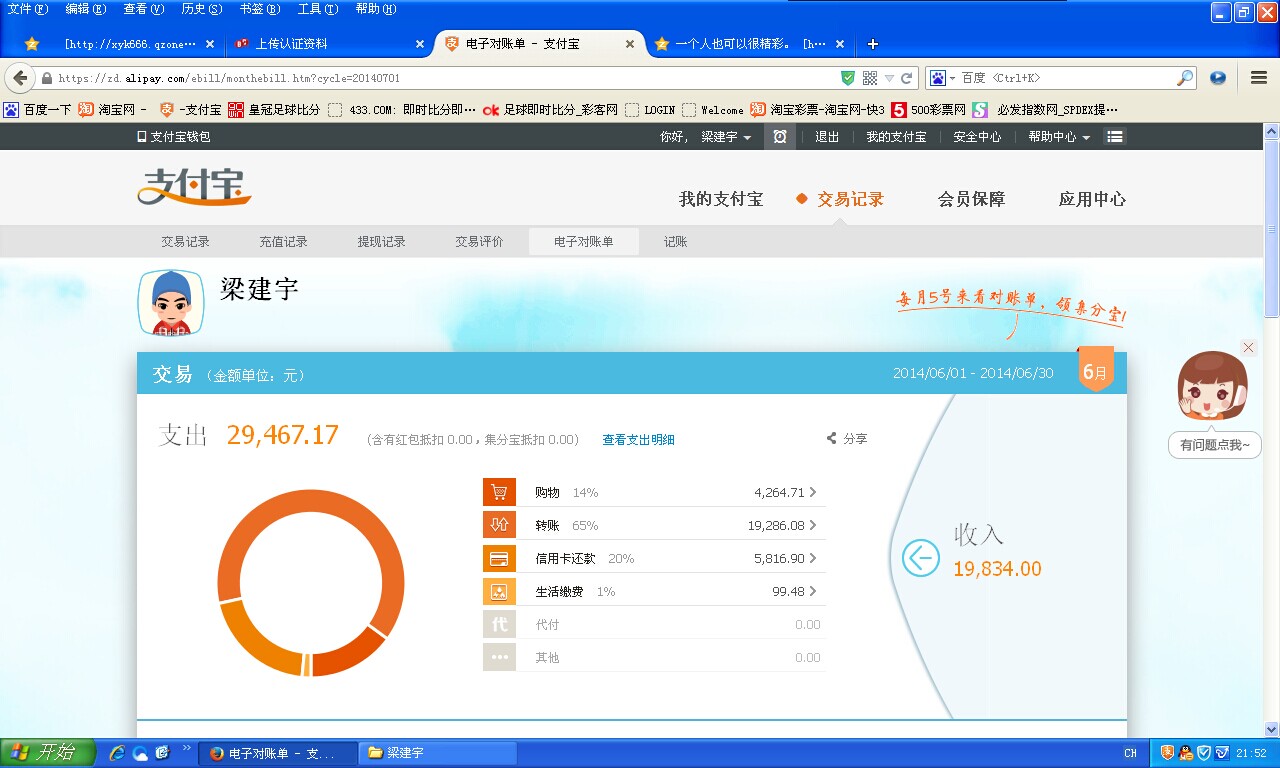
Task: Expand the 信用卡还款 row chevron
Action: (x=813, y=558)
